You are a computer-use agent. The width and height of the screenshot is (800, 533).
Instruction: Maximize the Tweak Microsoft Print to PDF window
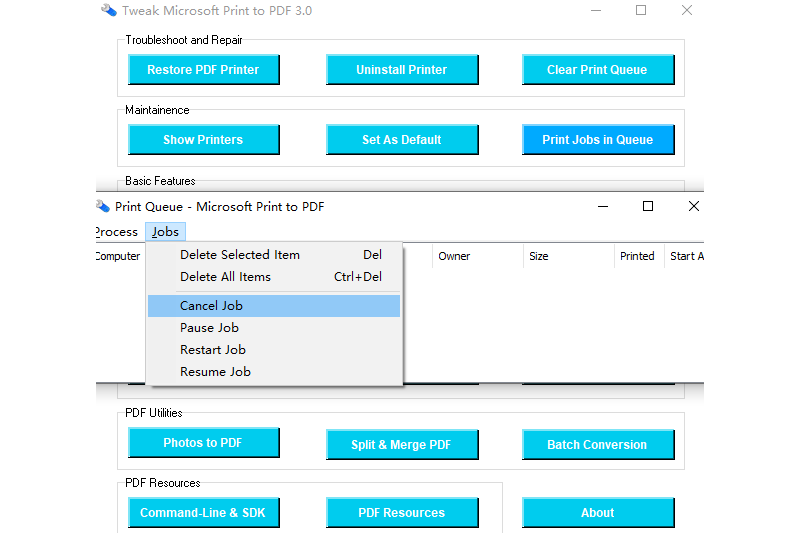coord(641,10)
